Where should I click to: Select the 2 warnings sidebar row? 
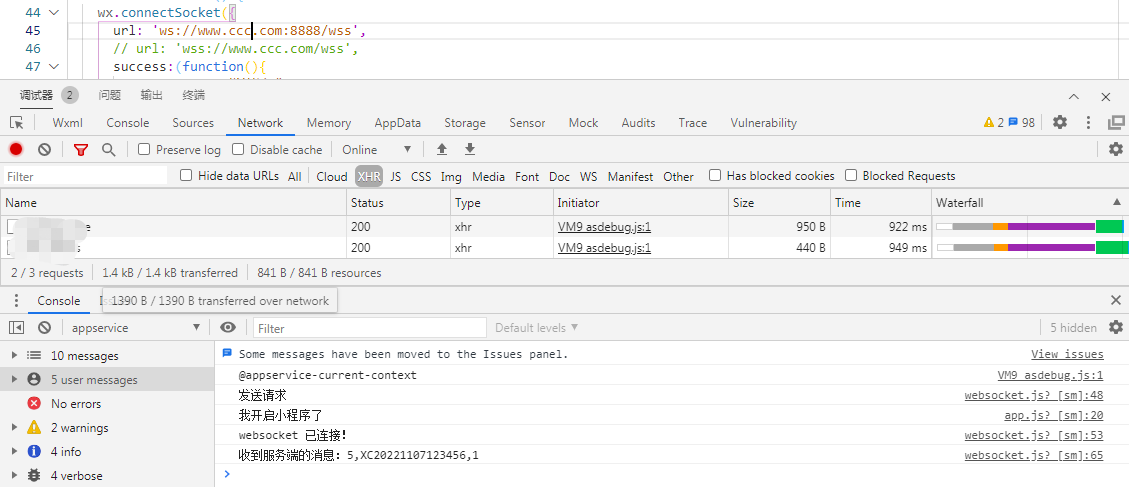(x=108, y=427)
